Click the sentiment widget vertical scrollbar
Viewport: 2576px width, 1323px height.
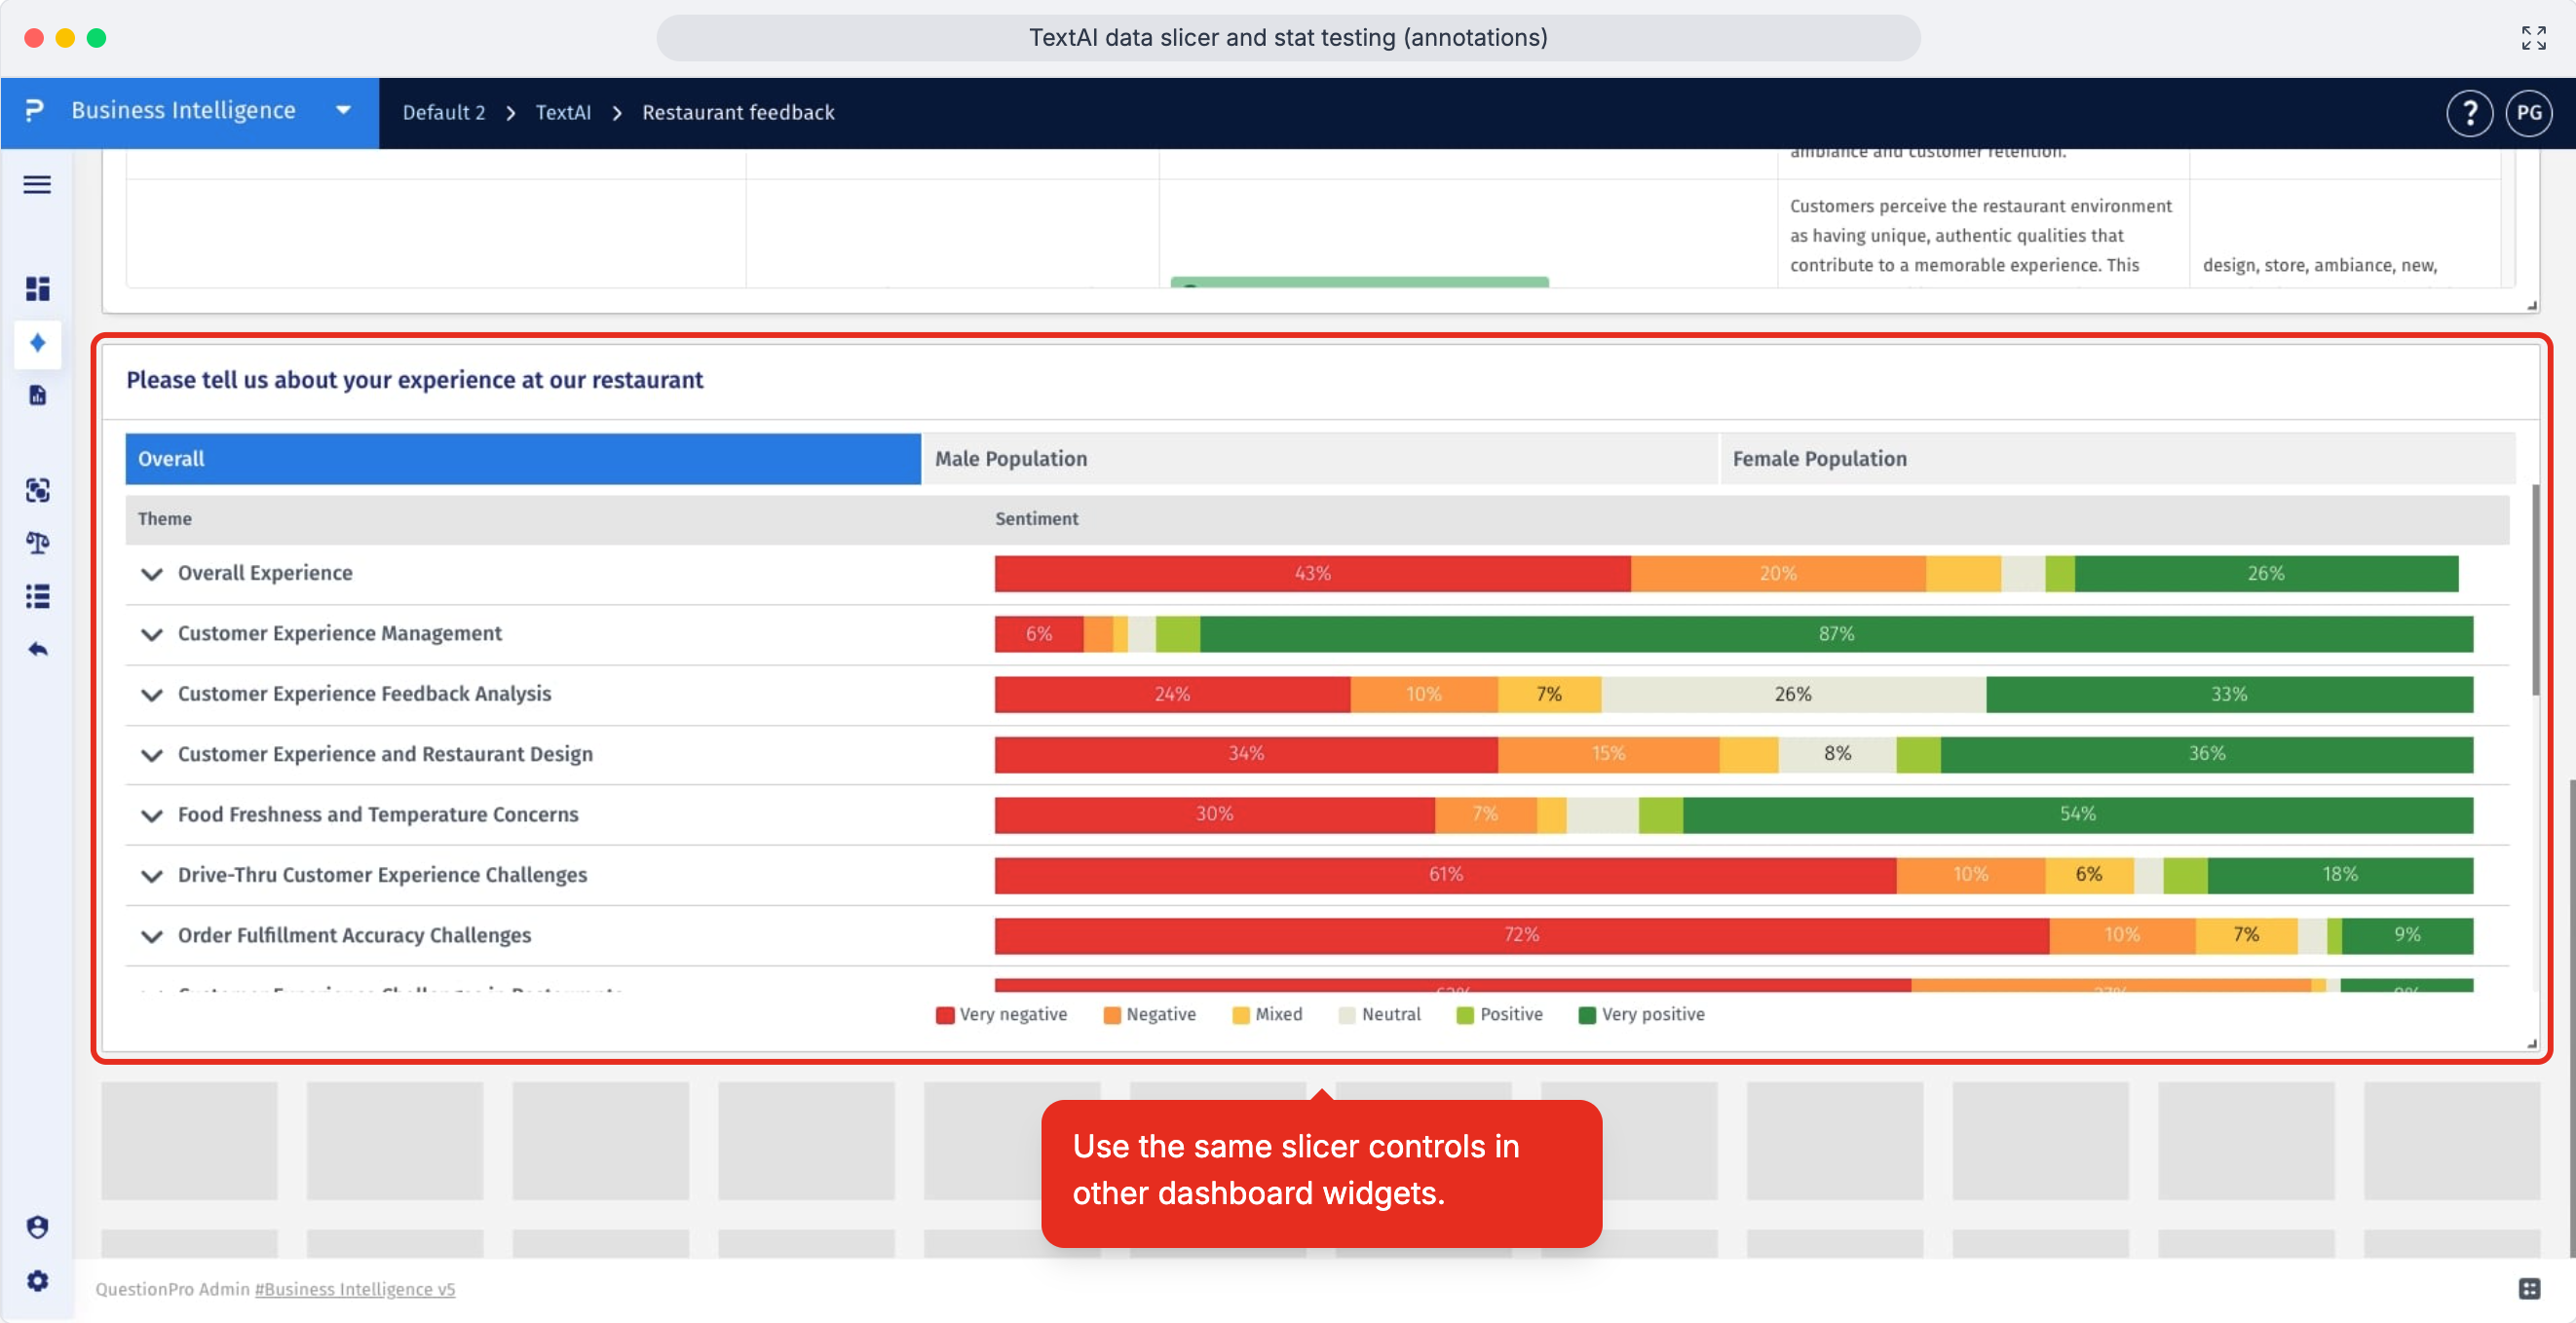[2534, 590]
